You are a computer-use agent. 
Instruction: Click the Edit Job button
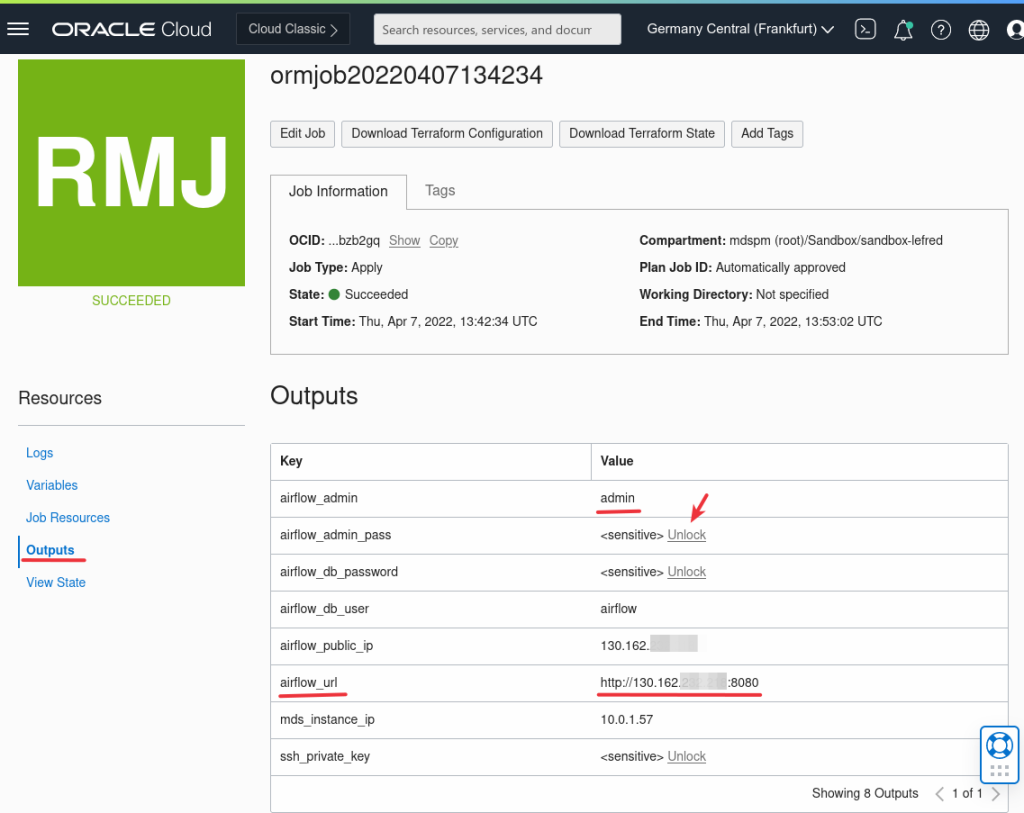302,133
